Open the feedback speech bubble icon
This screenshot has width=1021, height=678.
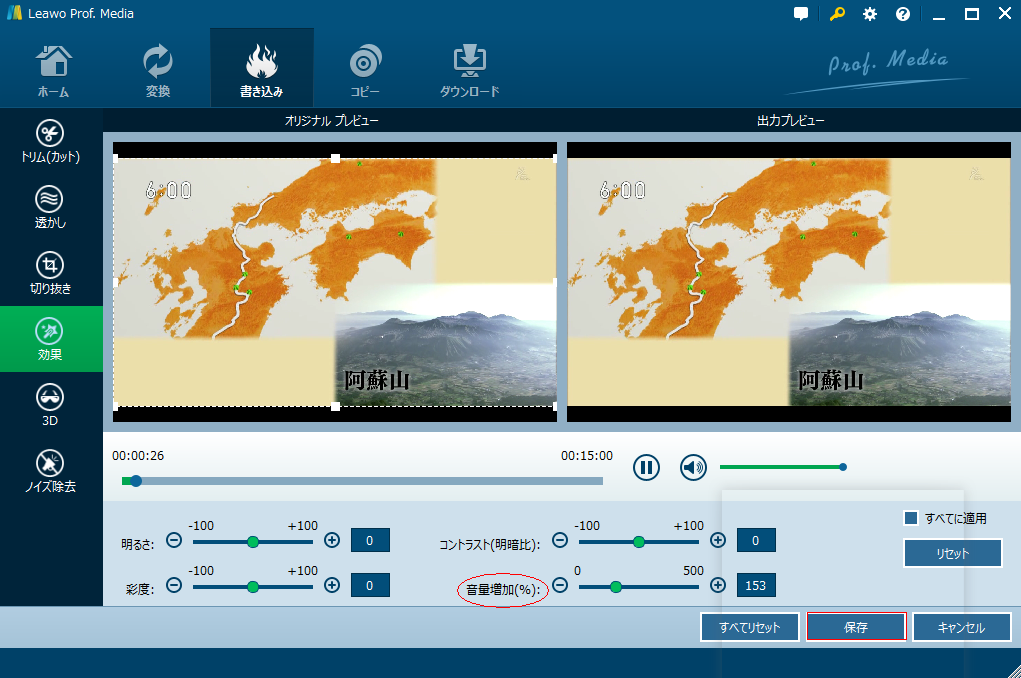(x=801, y=14)
